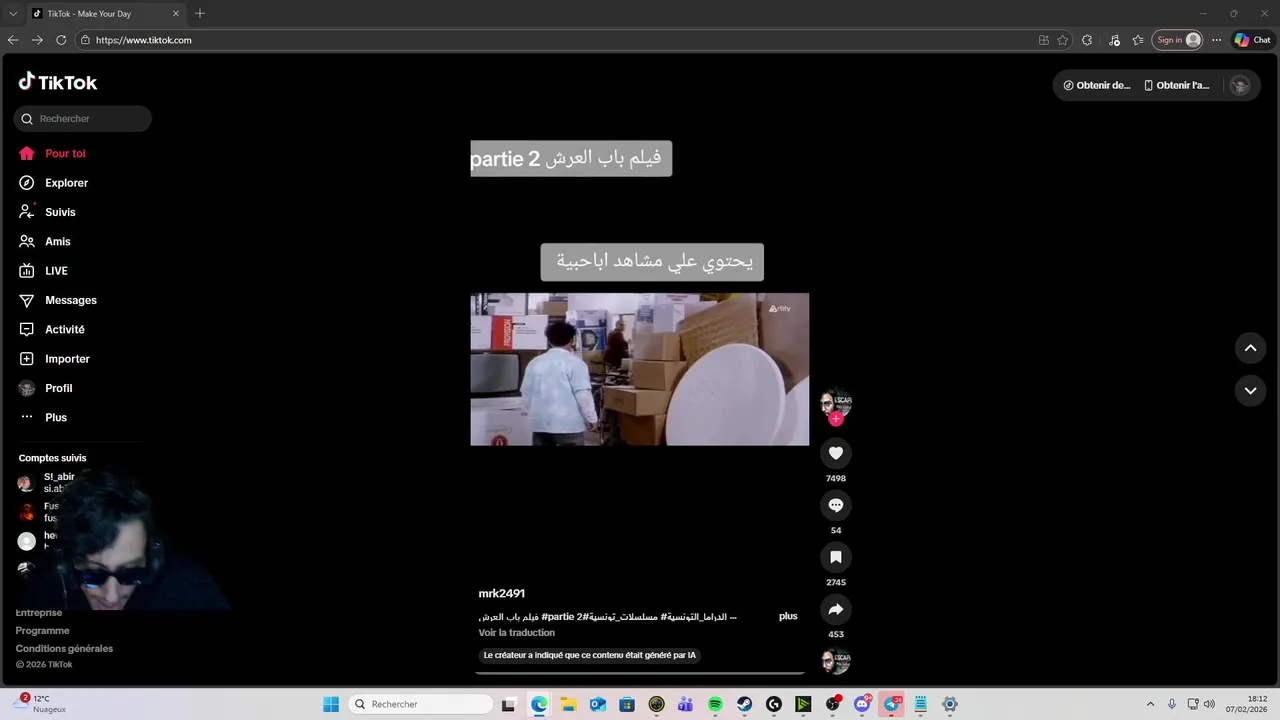This screenshot has width=1280, height=720.
Task: Click Obtenir des pièces button
Action: tap(1097, 85)
